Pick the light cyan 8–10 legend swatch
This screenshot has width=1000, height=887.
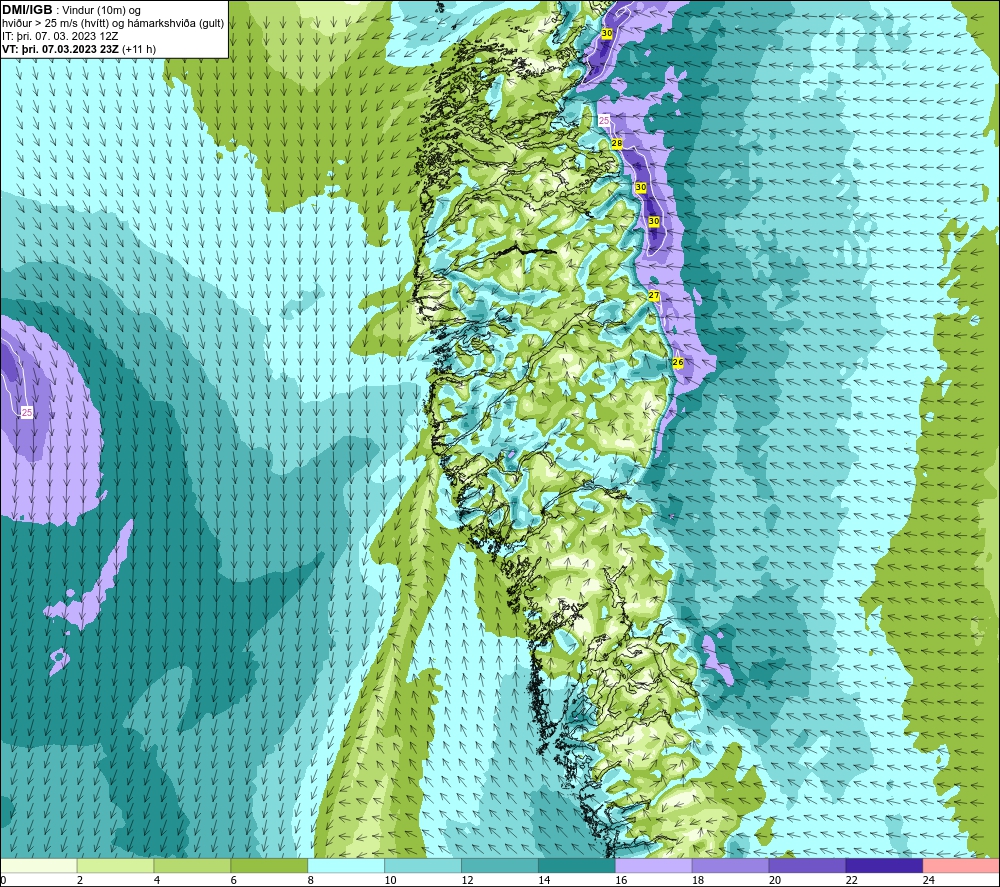coord(346,865)
